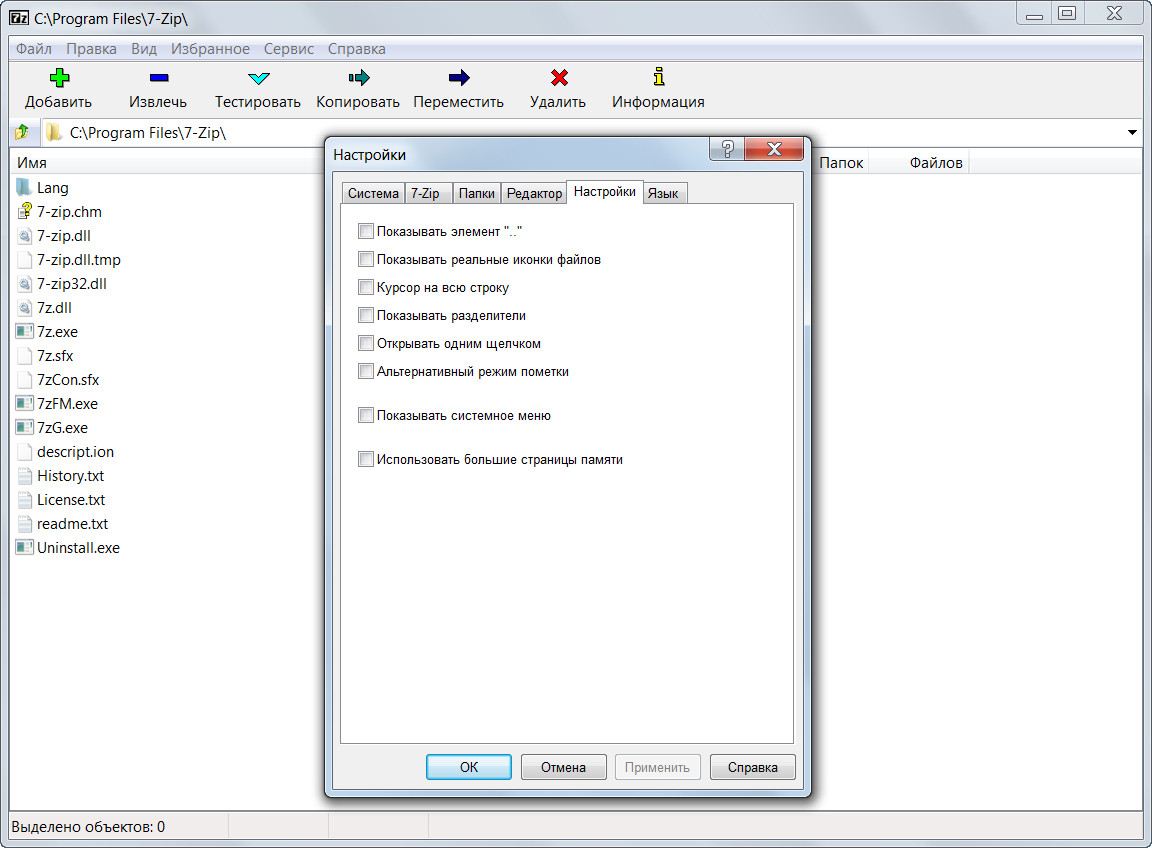This screenshot has width=1152, height=848.
Task: Click the History.txt document icon
Action: pyautogui.click(x=24, y=475)
